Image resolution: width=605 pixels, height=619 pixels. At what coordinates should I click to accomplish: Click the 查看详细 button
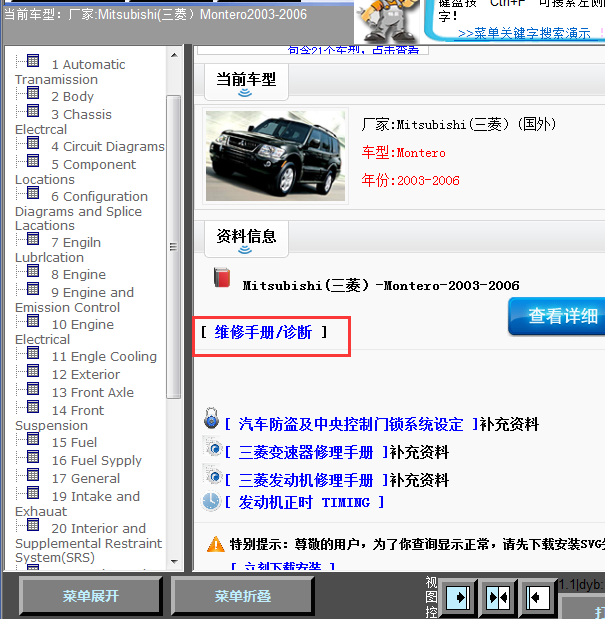(x=557, y=317)
